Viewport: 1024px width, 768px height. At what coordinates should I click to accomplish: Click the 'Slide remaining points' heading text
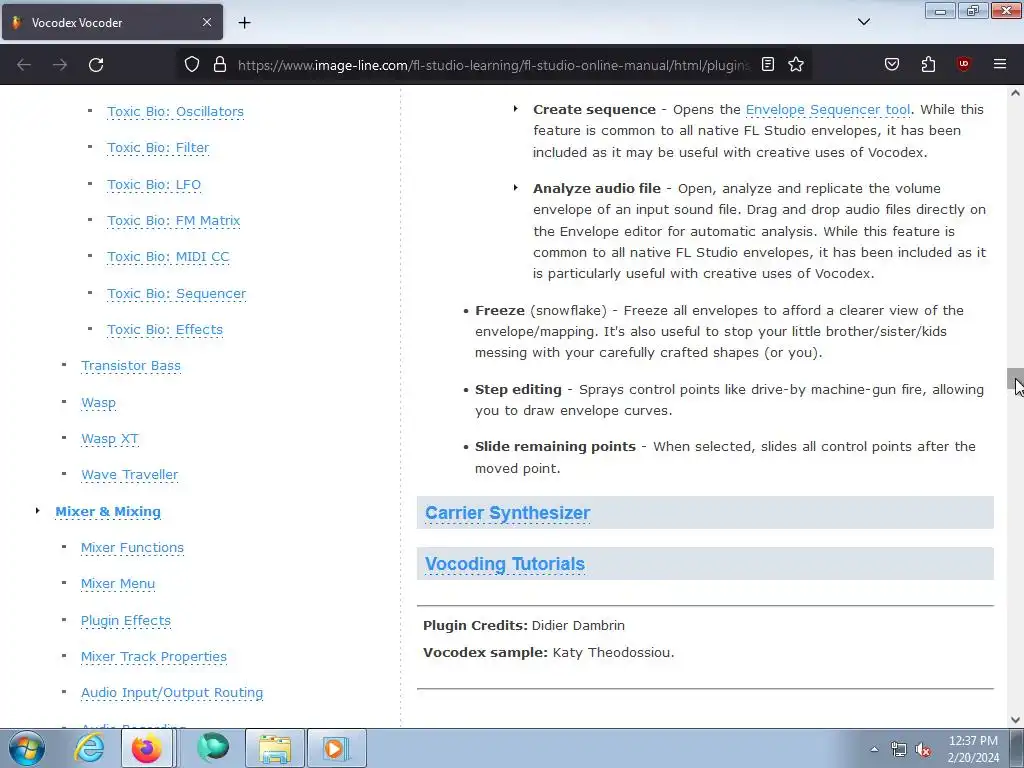pos(555,447)
